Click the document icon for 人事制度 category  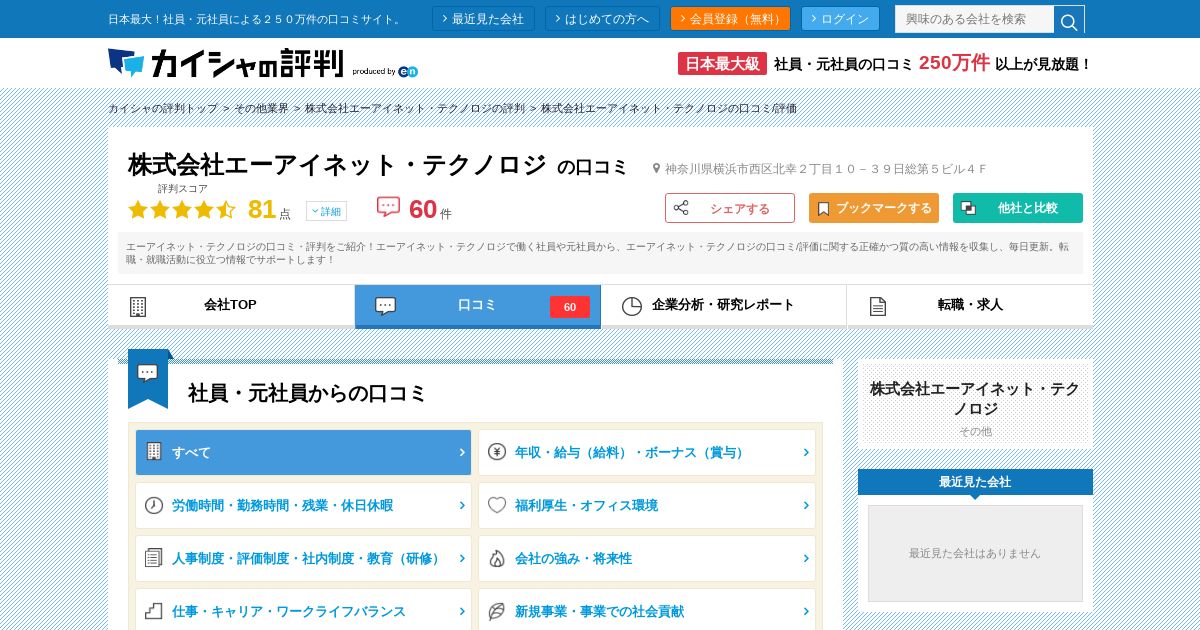point(154,558)
